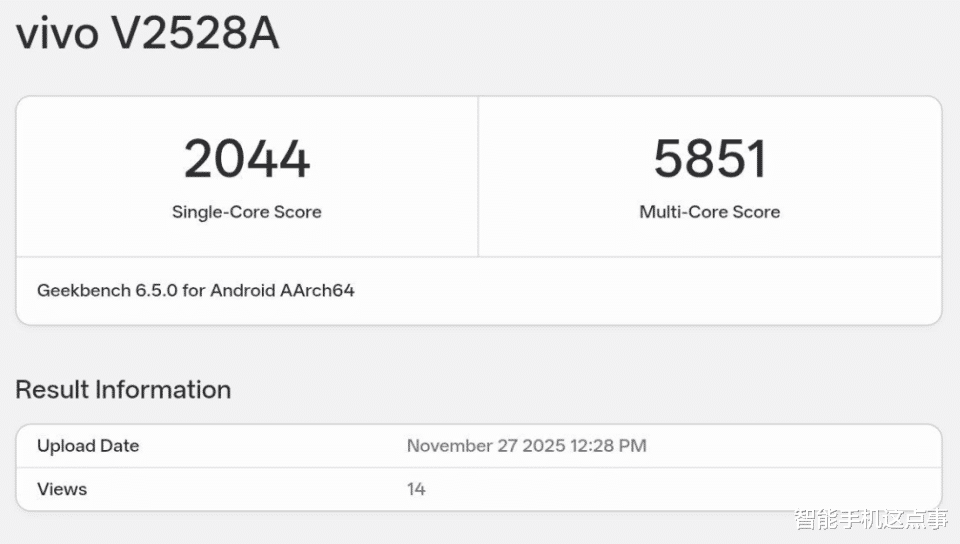Click the 12:28 PM upload time
The width and height of the screenshot is (960, 544).
pyautogui.click(x=610, y=446)
